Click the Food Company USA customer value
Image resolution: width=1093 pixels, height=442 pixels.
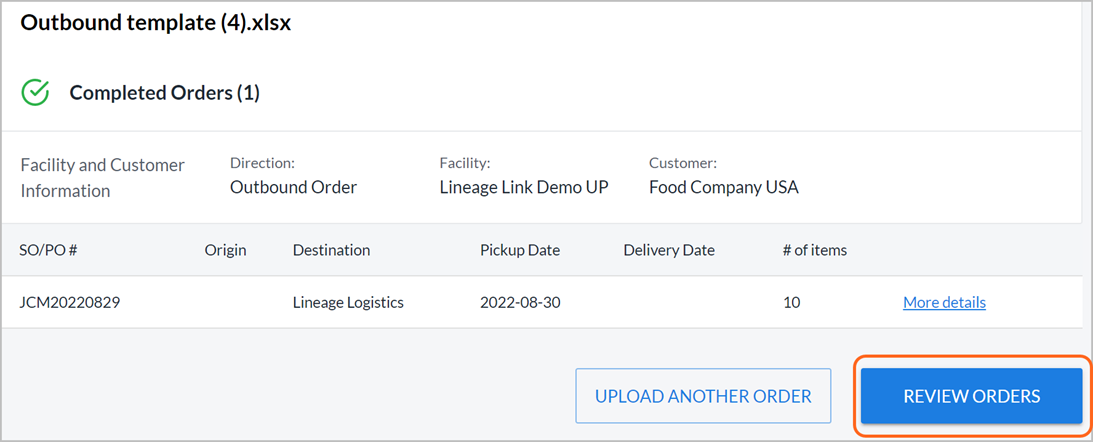(x=724, y=188)
